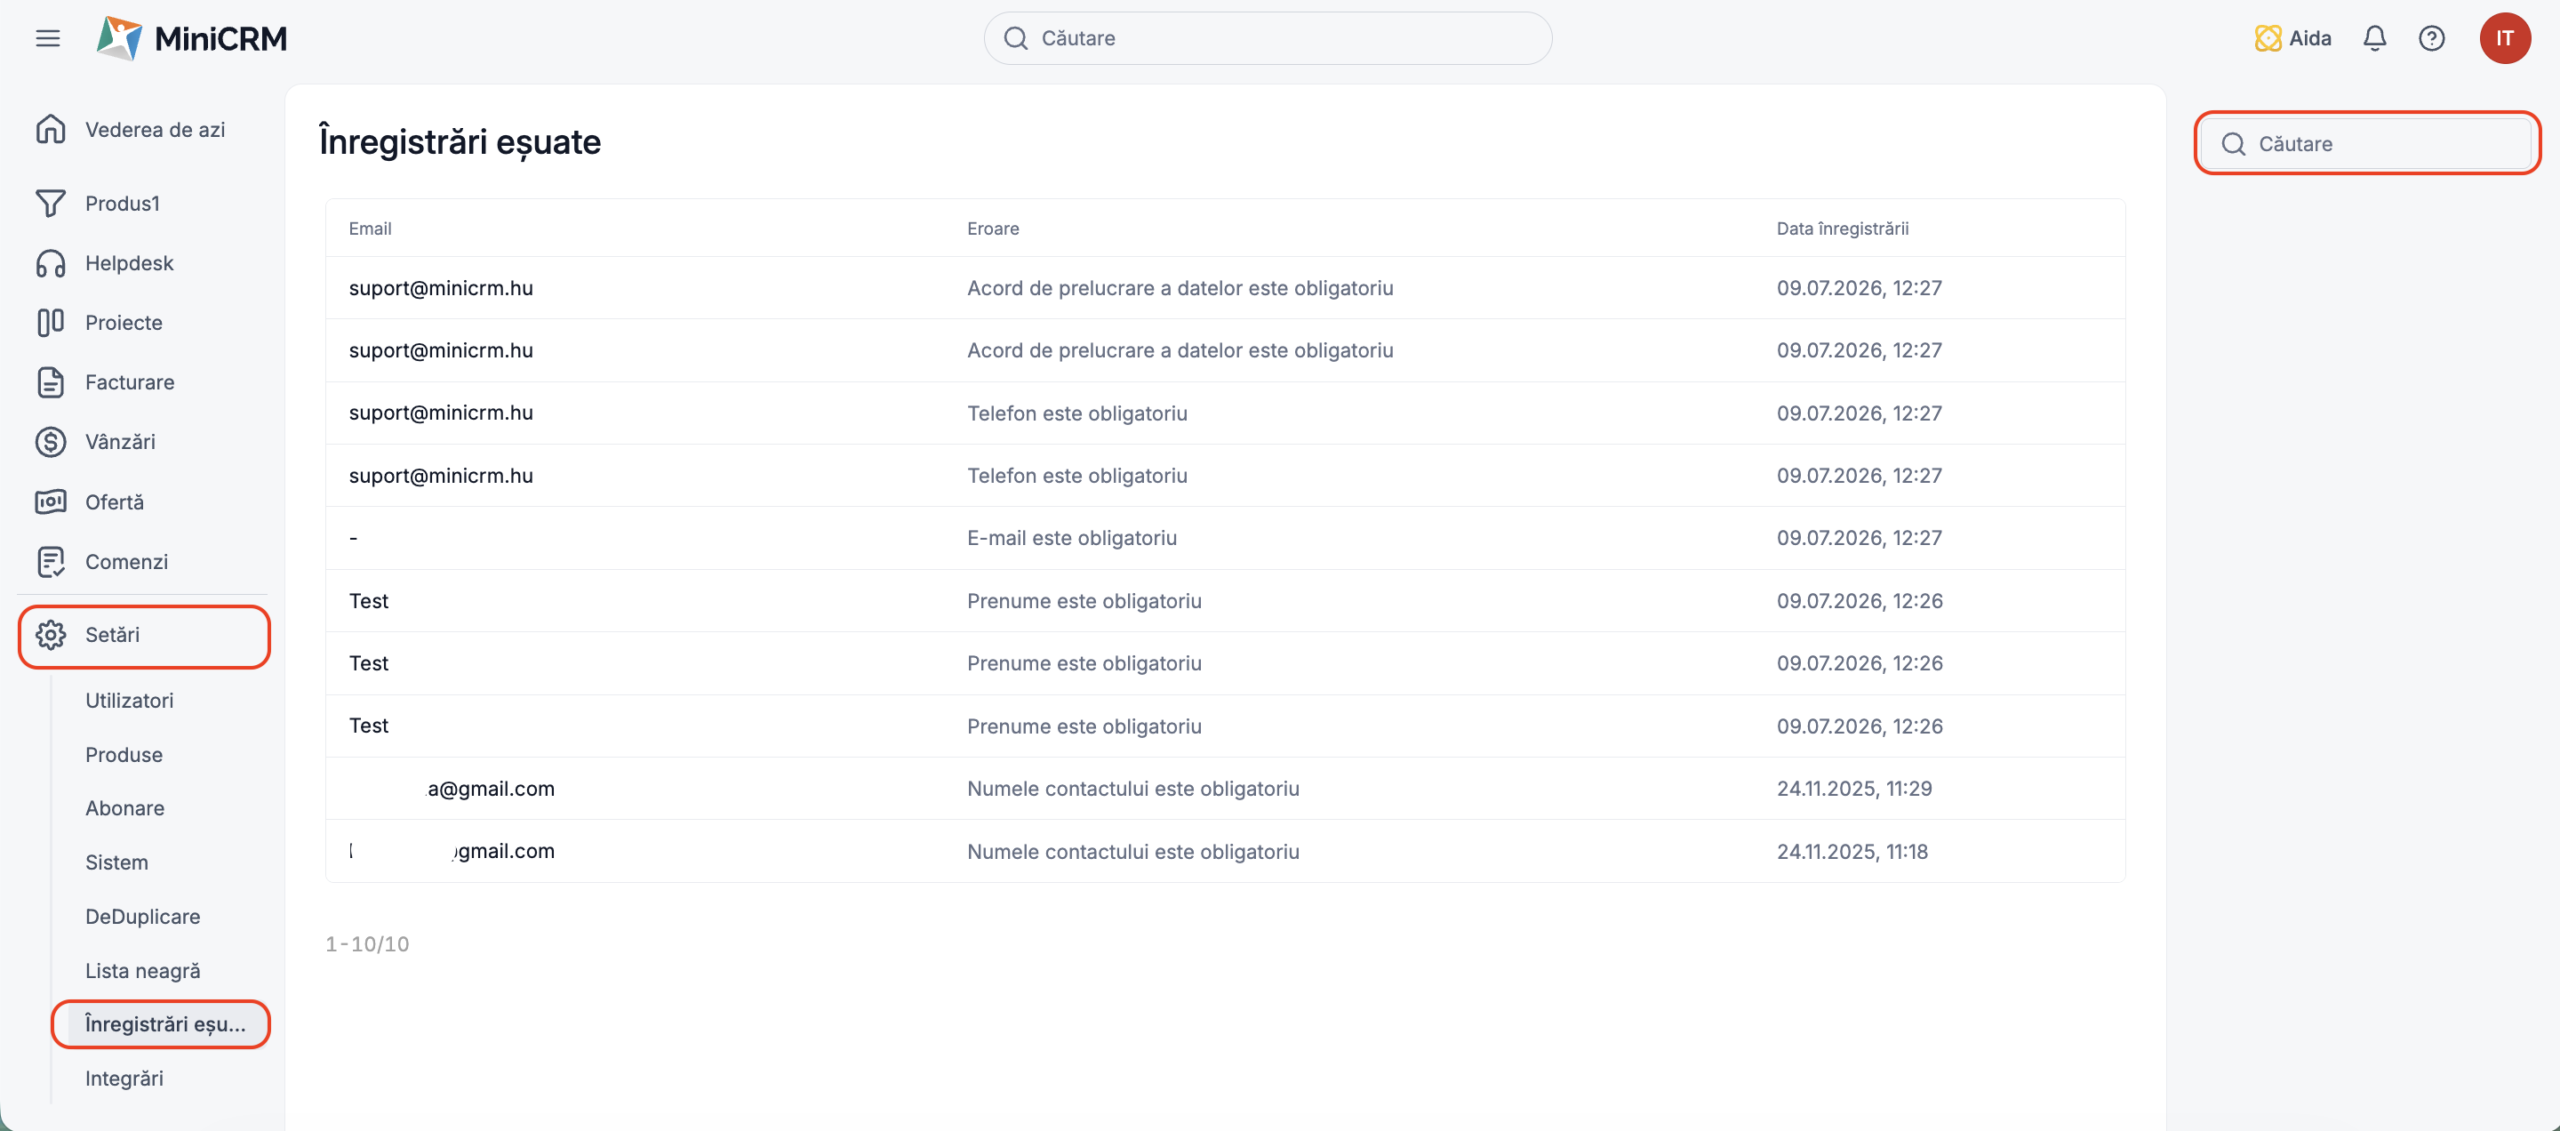Open the Produs1 module
The image size is (2560, 1131).
tap(122, 203)
